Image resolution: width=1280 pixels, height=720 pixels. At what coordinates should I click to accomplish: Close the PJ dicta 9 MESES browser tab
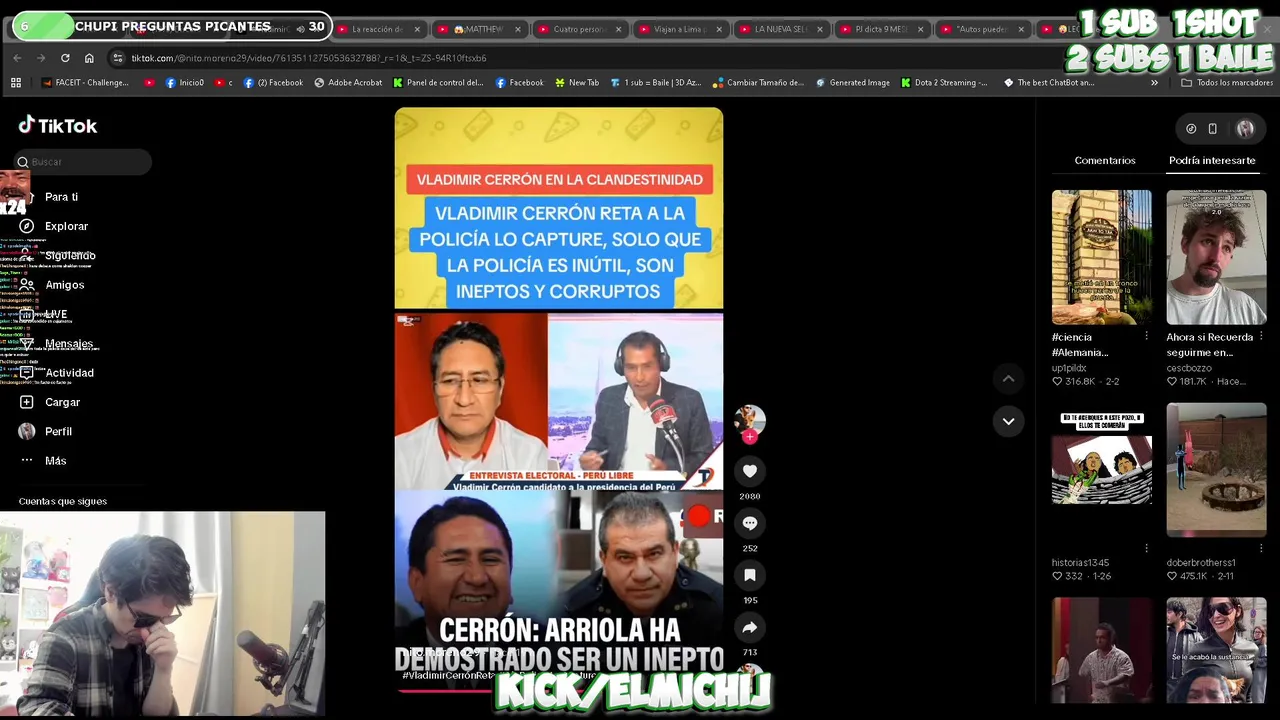[x=921, y=29]
